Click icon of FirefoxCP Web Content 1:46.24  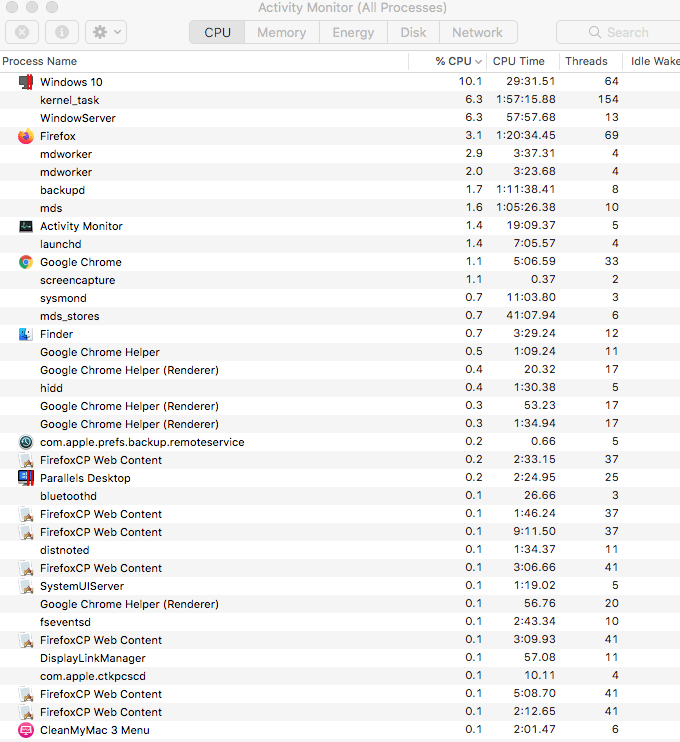(26, 514)
